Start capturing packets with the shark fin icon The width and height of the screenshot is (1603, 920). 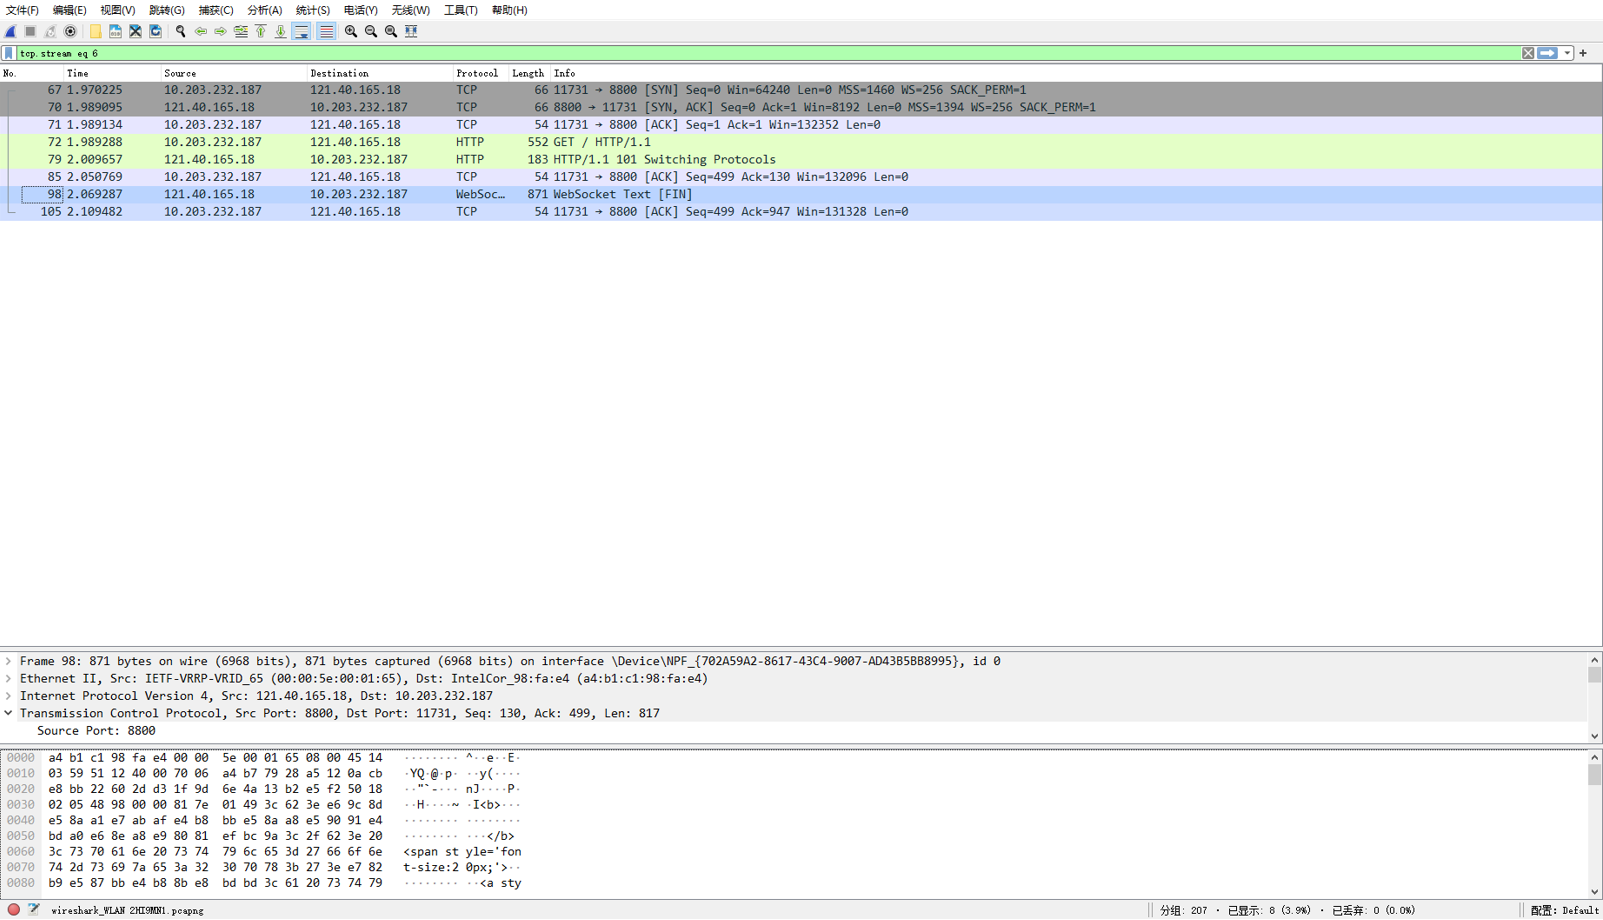[11, 31]
